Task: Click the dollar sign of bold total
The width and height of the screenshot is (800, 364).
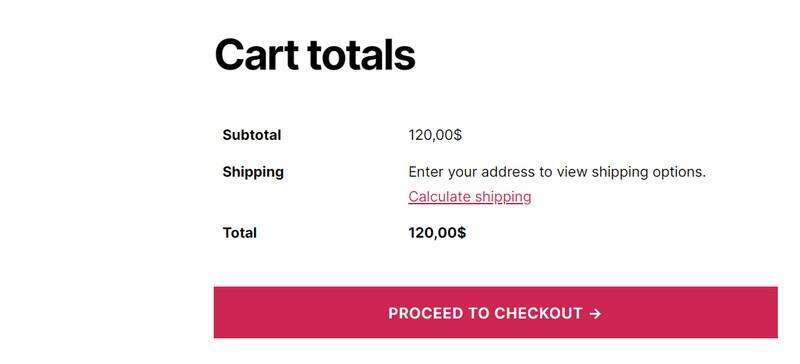Action: (x=461, y=233)
